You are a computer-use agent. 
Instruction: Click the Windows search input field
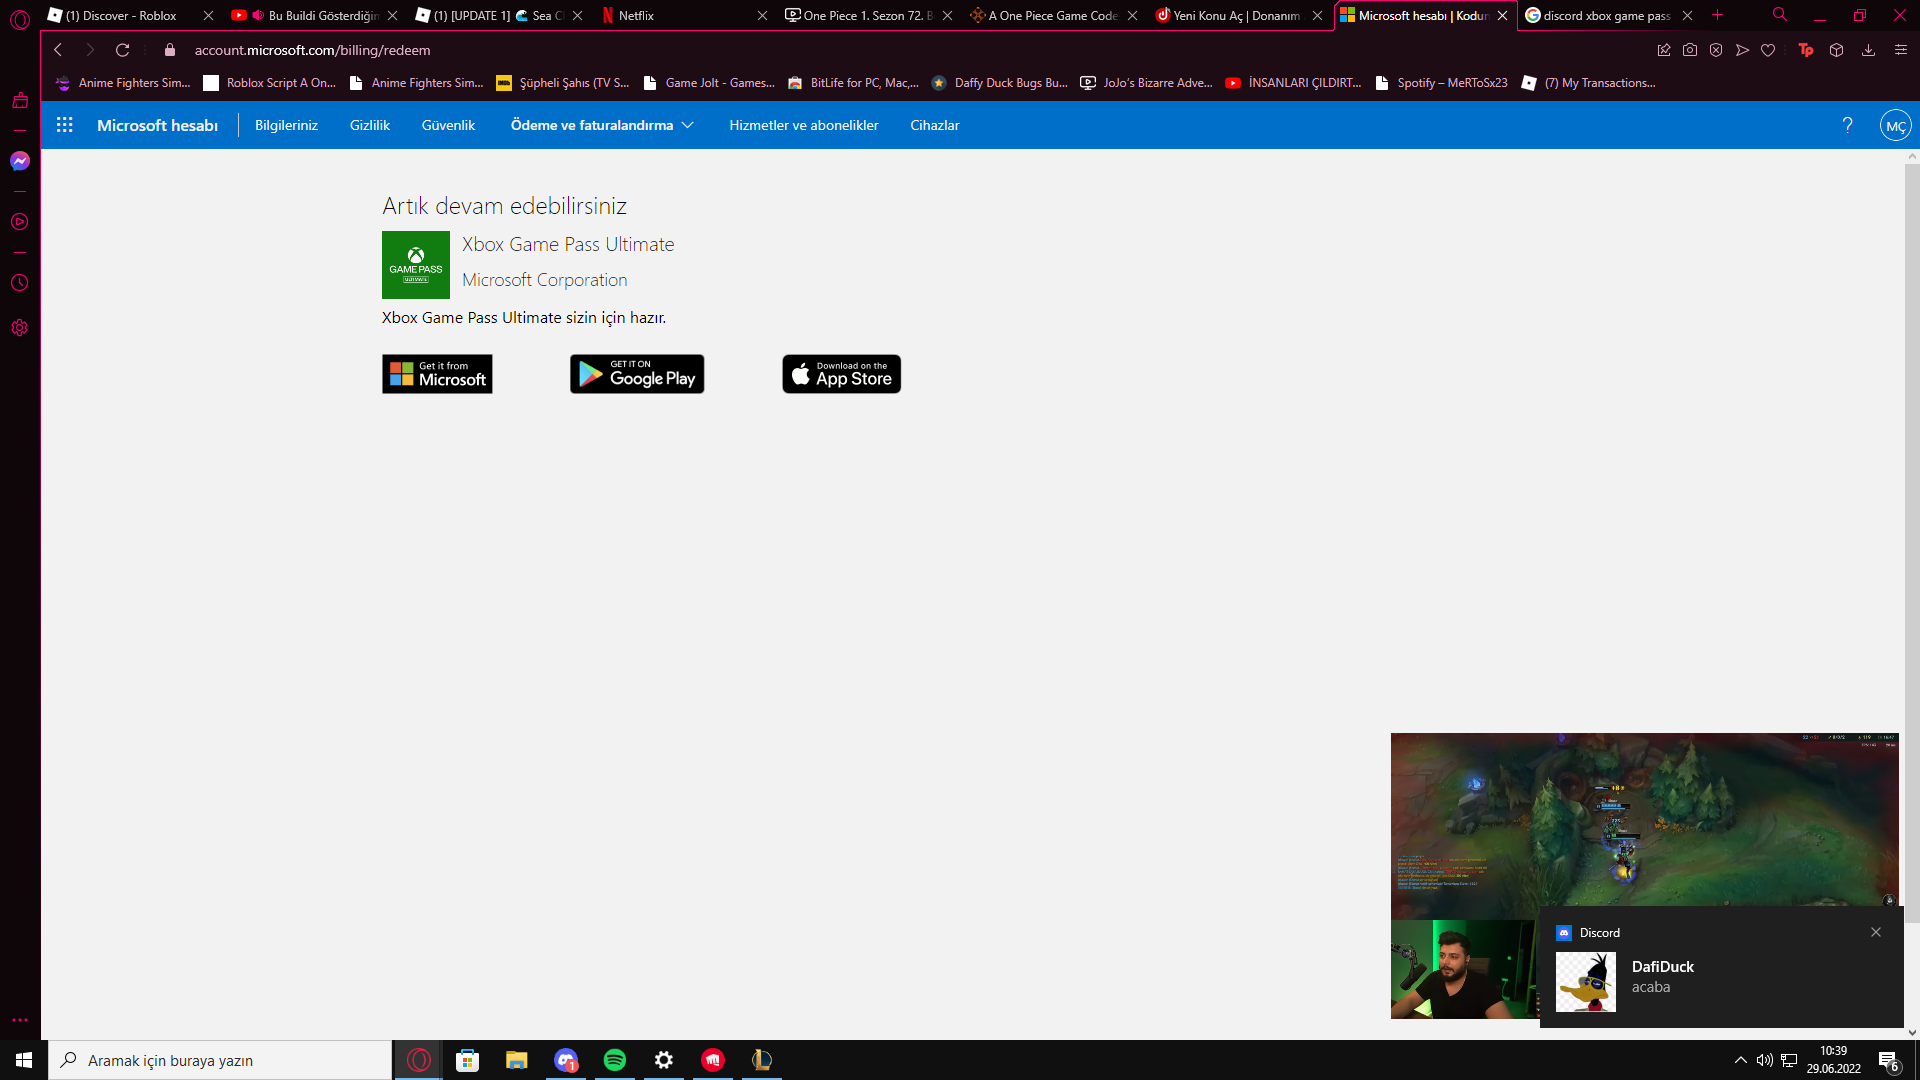pyautogui.click(x=220, y=1060)
